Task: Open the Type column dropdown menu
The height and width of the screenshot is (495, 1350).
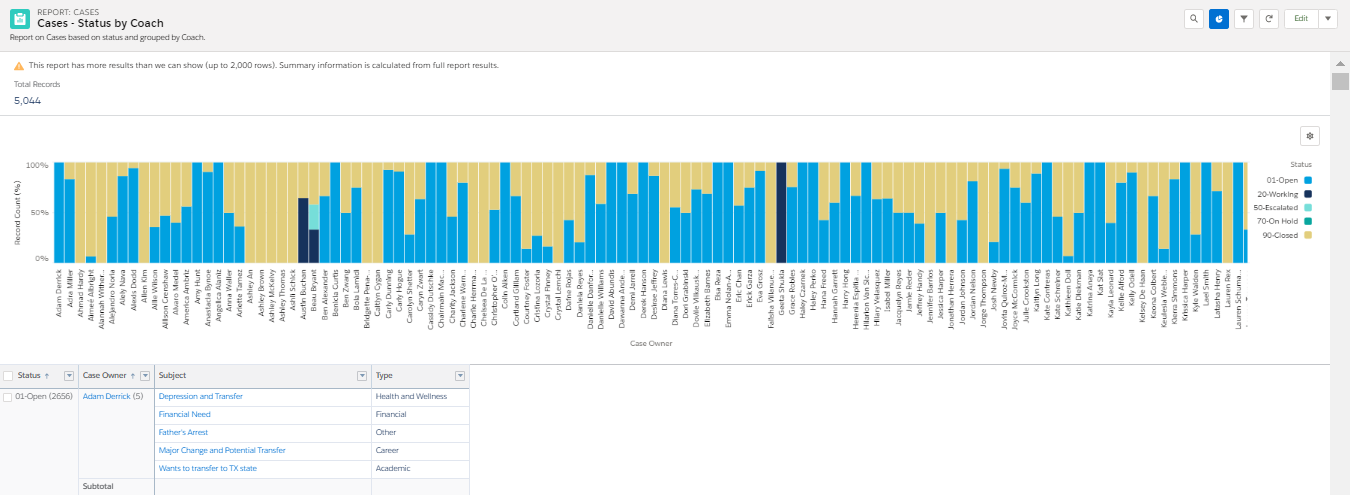Action: pyautogui.click(x=460, y=376)
